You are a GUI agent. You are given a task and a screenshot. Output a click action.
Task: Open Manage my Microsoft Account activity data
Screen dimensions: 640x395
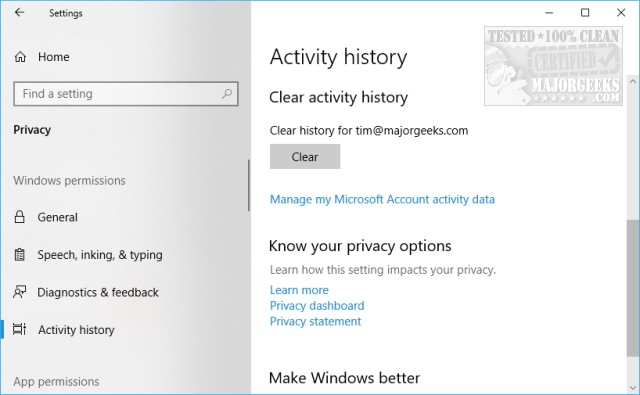point(382,199)
